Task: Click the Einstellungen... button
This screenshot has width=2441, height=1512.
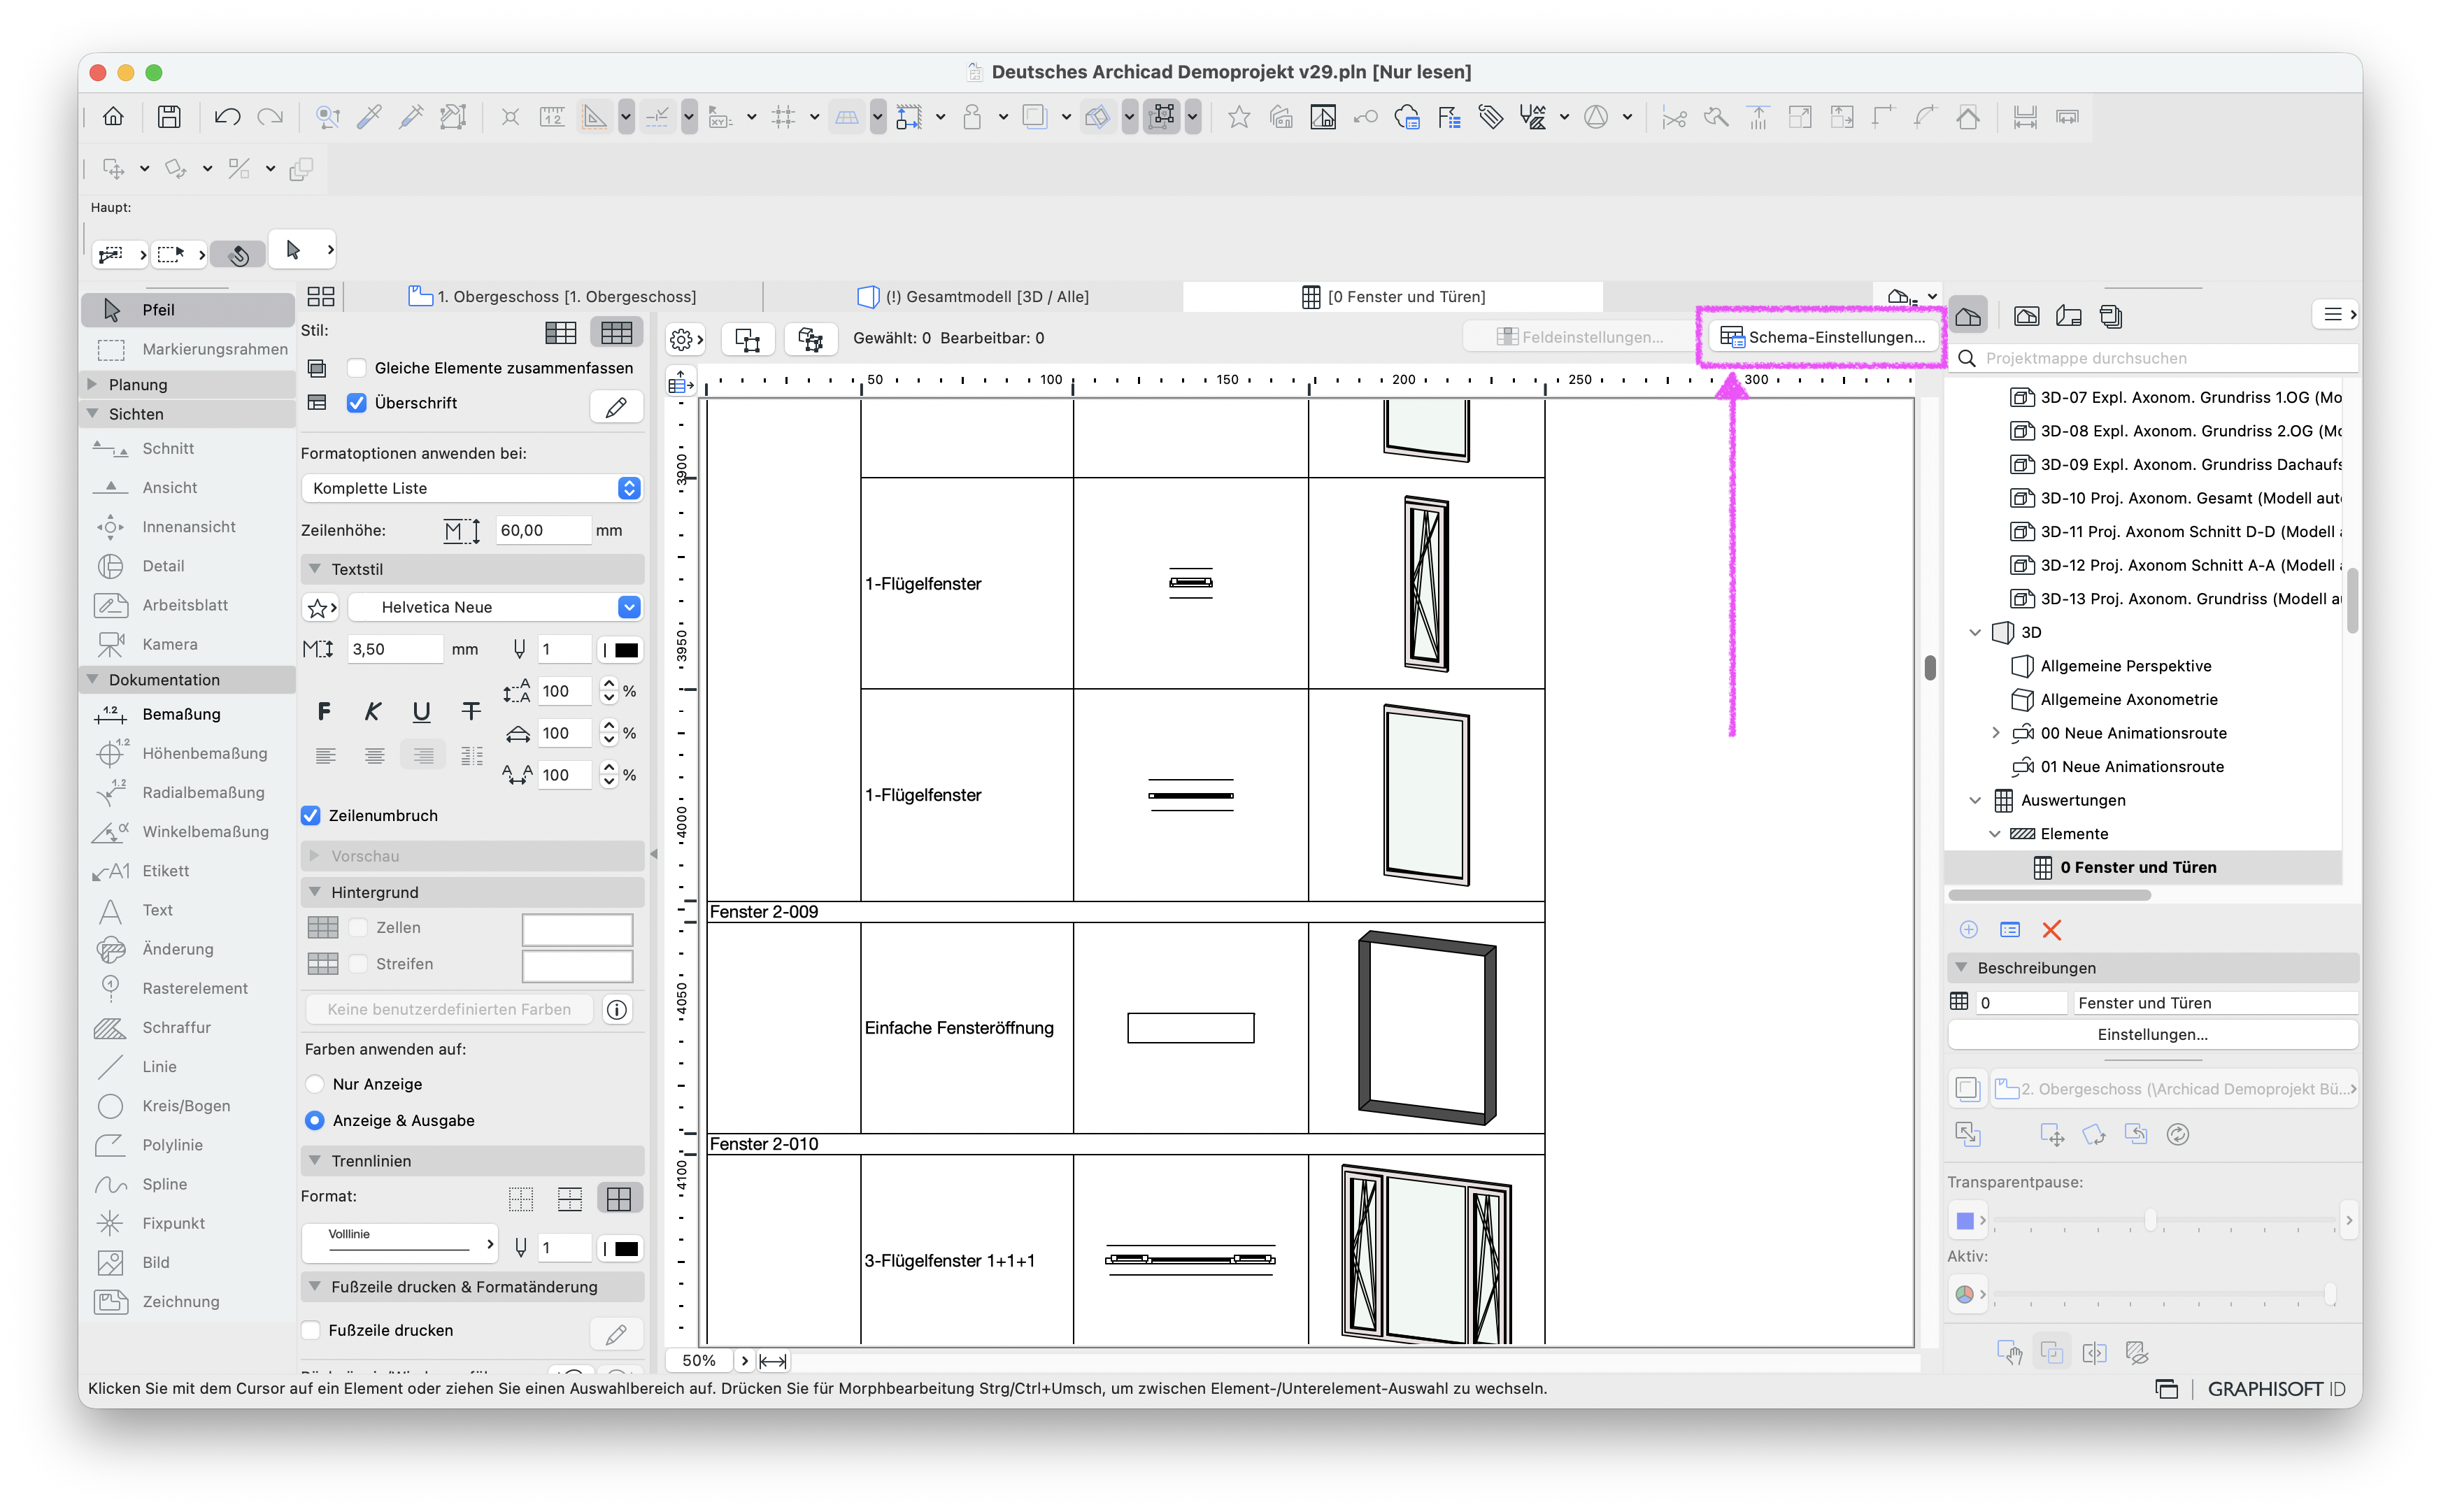Action: click(2153, 1034)
